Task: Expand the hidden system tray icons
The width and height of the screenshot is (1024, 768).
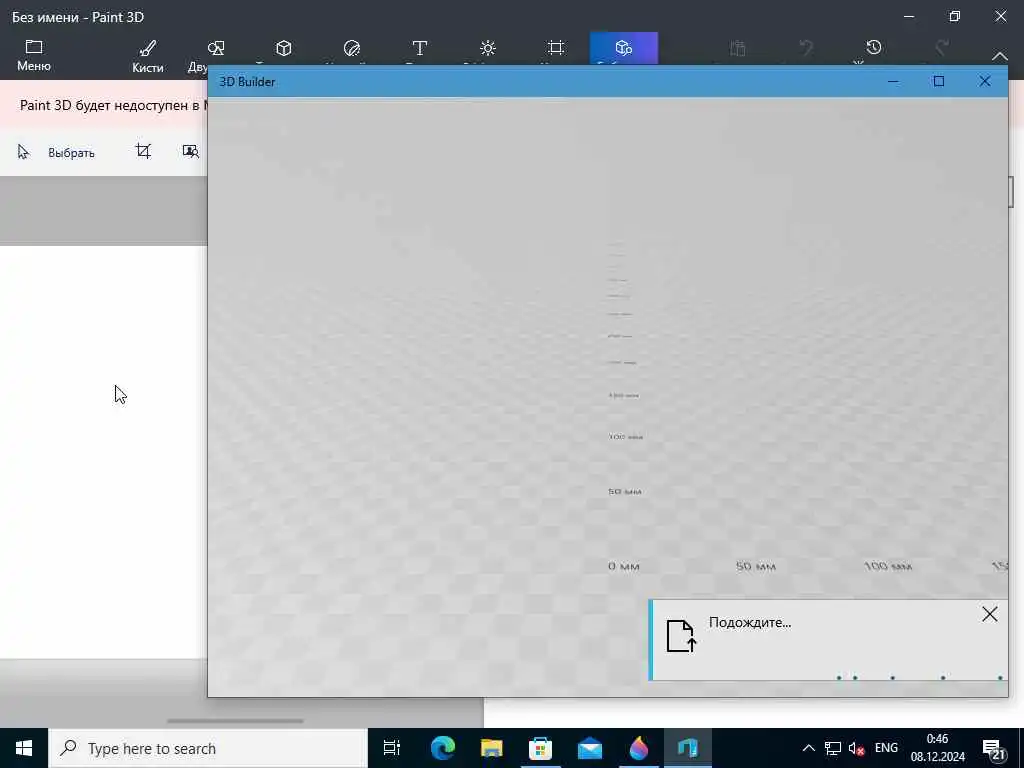Action: point(808,748)
